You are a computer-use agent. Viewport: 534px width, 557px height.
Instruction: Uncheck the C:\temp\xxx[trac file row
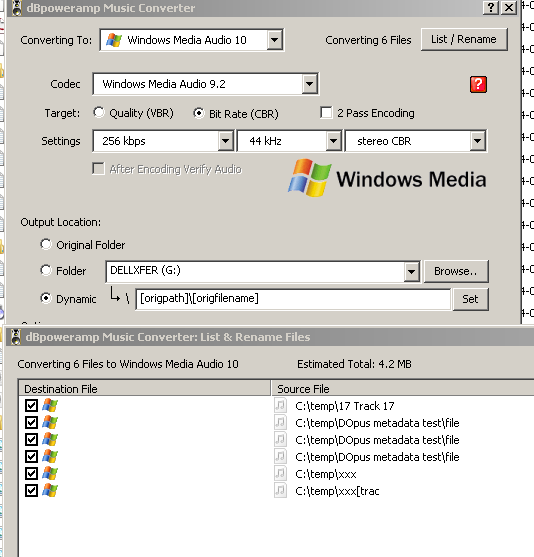pyautogui.click(x=31, y=491)
